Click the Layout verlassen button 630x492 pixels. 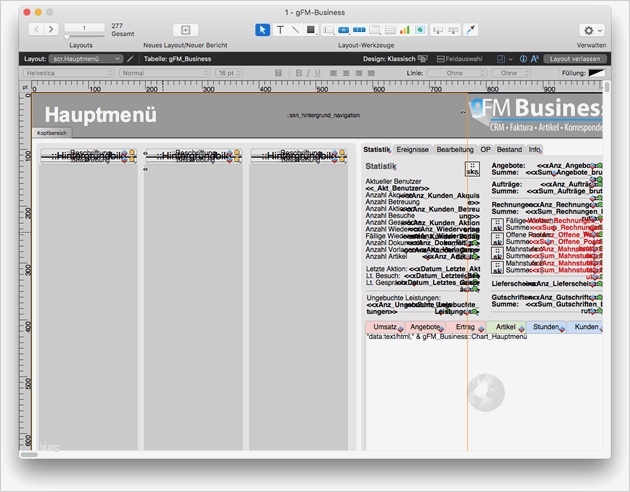tap(575, 59)
